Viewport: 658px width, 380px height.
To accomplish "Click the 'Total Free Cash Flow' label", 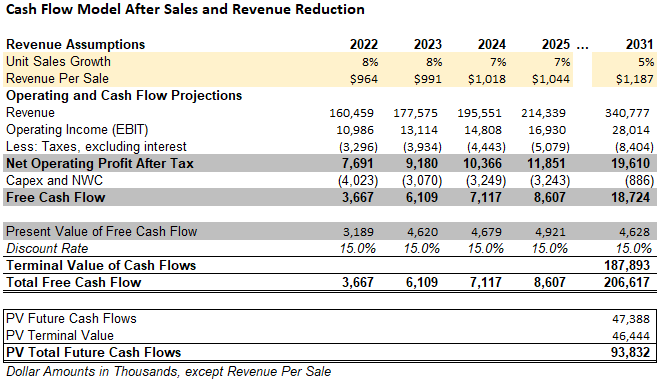I will [x=74, y=282].
